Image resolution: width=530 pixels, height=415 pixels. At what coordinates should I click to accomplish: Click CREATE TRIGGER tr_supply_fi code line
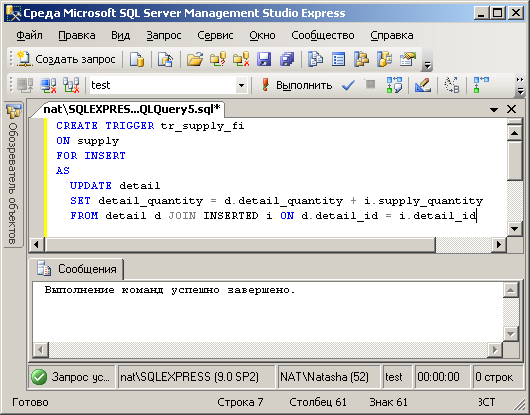pyautogui.click(x=150, y=126)
